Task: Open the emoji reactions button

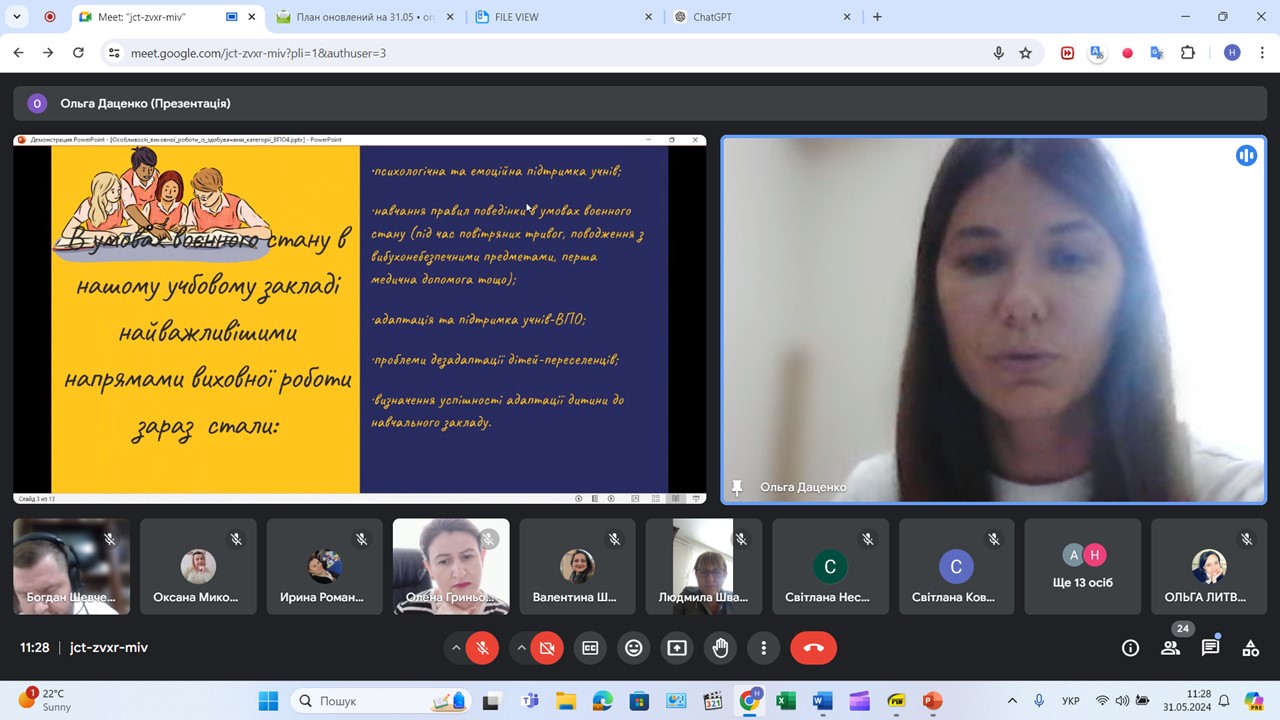Action: tap(633, 648)
